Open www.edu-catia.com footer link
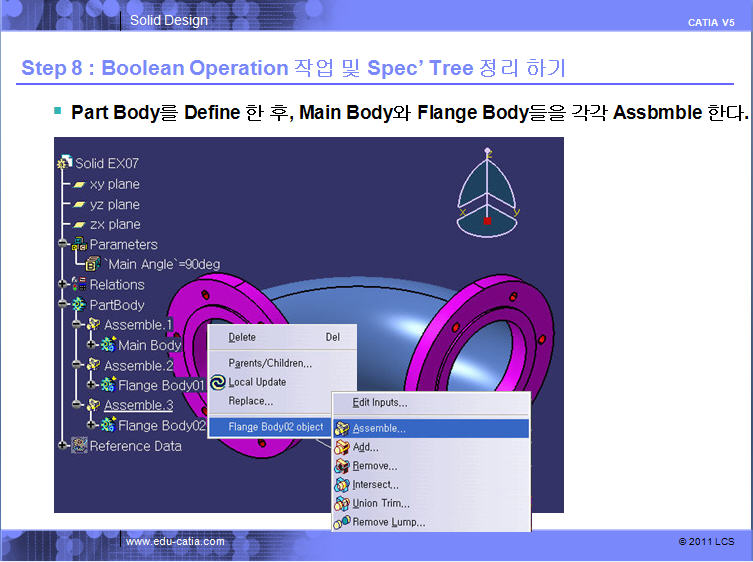This screenshot has height=562, width=753. [175, 541]
